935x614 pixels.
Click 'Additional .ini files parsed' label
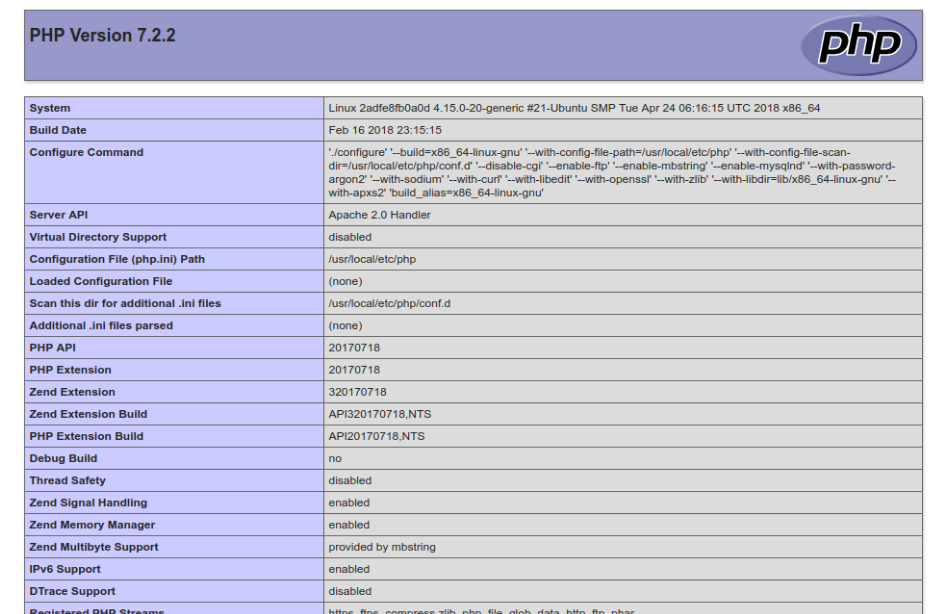pos(101,325)
